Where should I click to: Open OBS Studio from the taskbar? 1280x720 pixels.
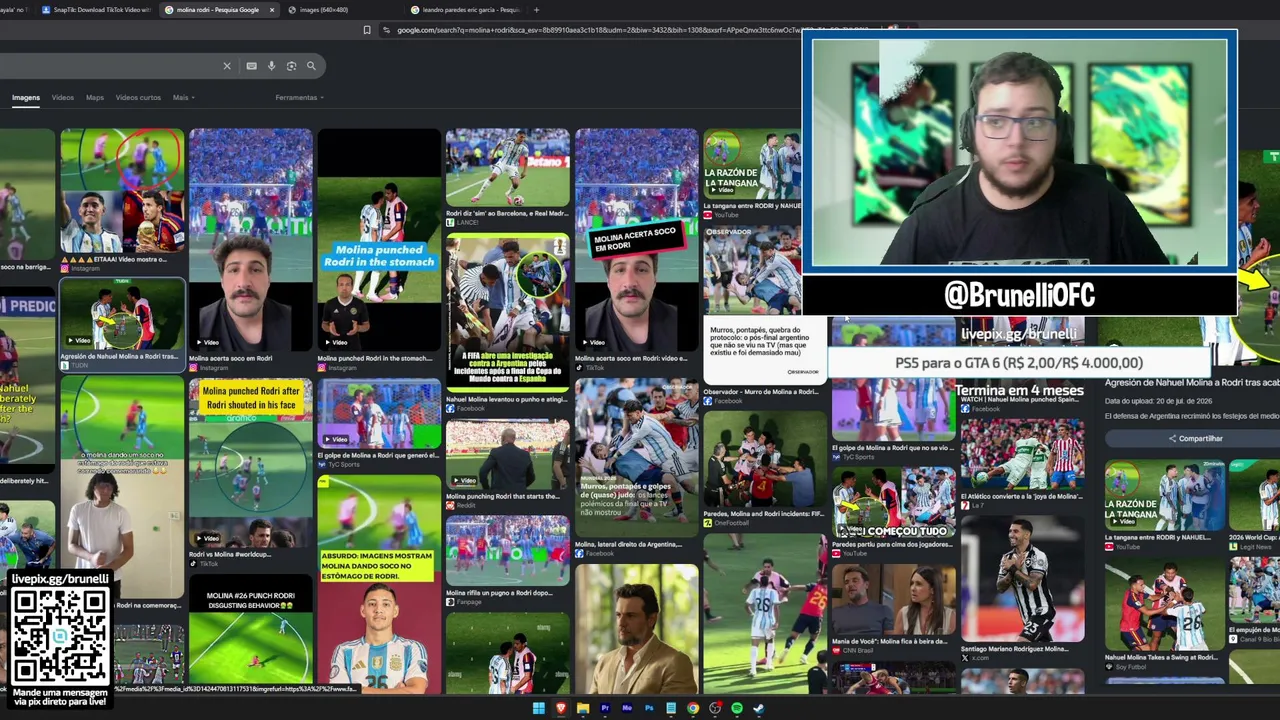coord(715,708)
